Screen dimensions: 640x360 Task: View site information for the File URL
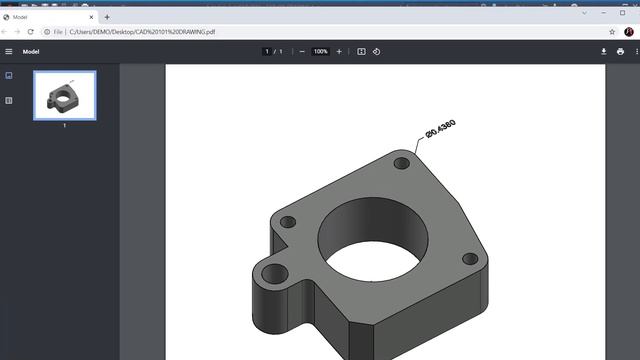47,31
